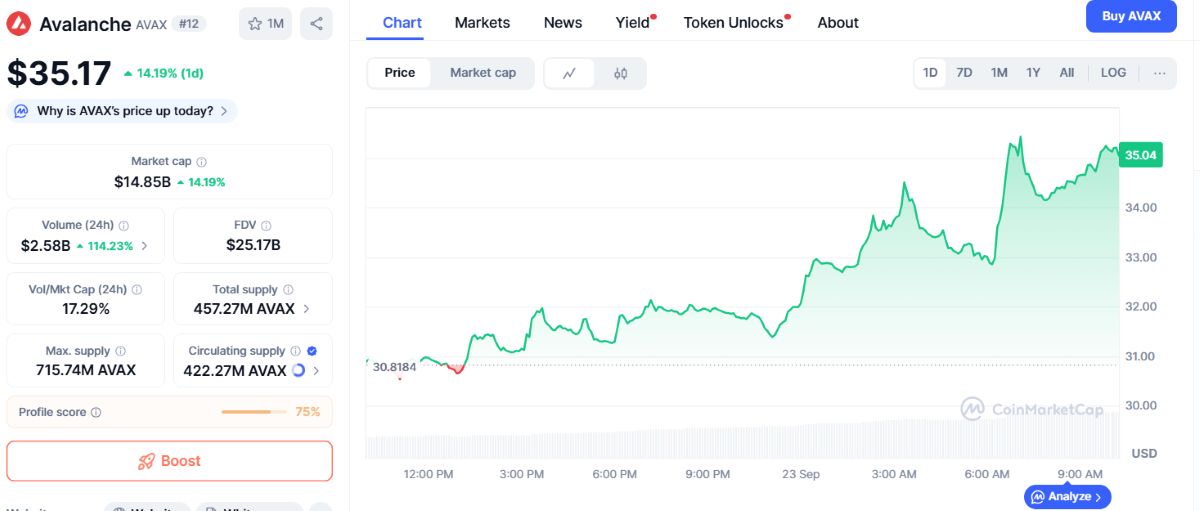The image size is (1200, 511).
Task: Click the $14.85B market cap value
Action: [141, 182]
